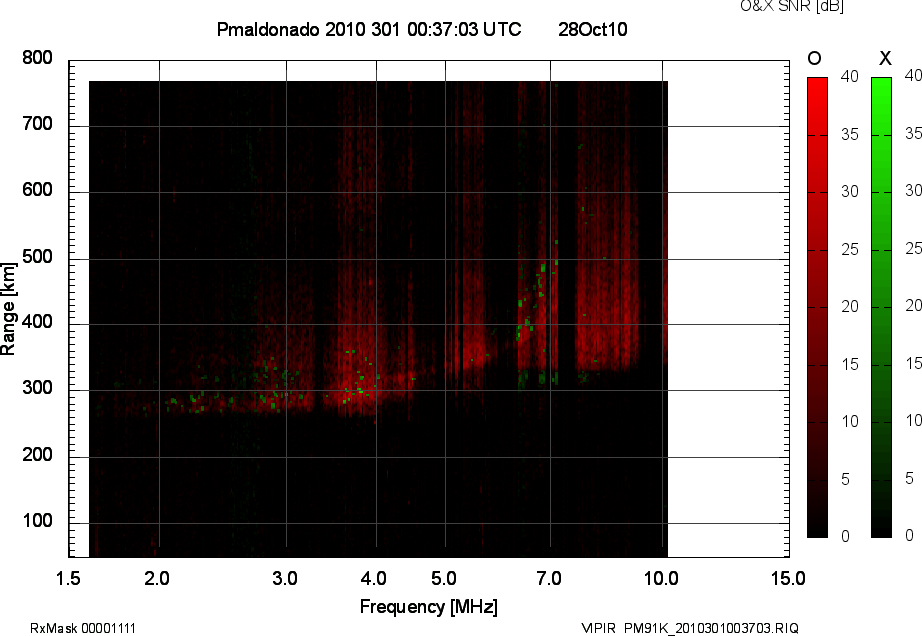Click the plot title 'Pmaldonado 2010 301 00:37:03 UTC'
922x636 pixels.
pyautogui.click(x=369, y=29)
